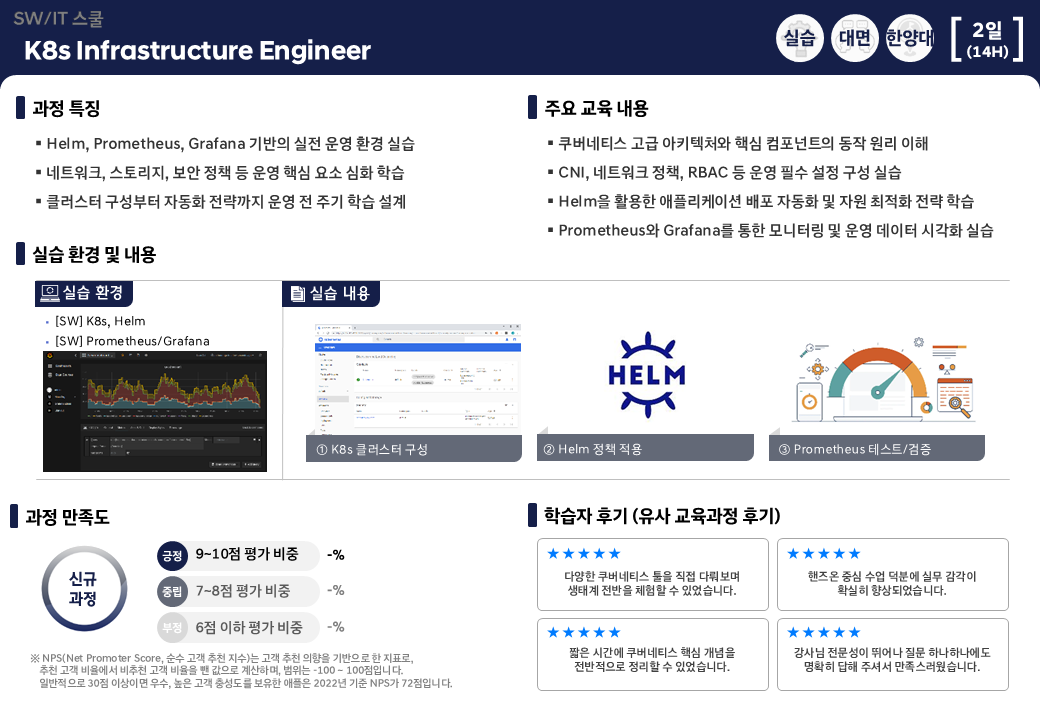Click the stars on the 핸즈온 중심 수업 review

tap(823, 554)
